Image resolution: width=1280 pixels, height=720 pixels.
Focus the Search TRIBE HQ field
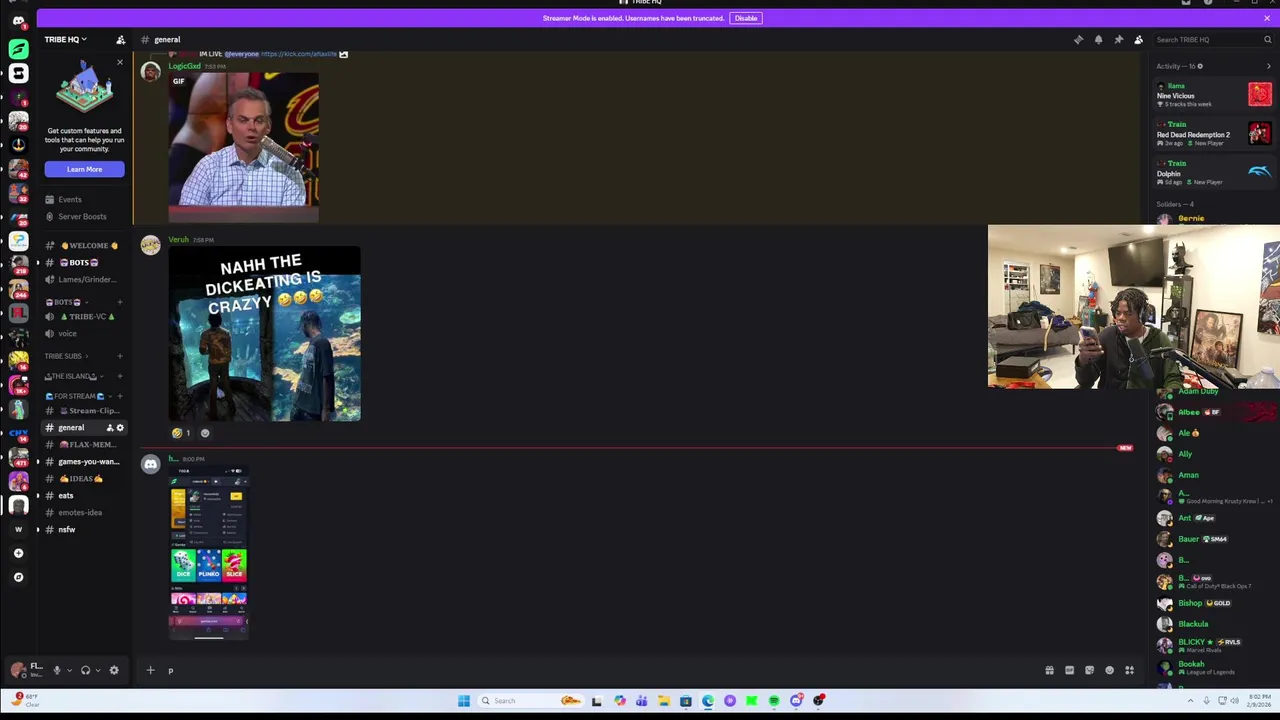1213,40
